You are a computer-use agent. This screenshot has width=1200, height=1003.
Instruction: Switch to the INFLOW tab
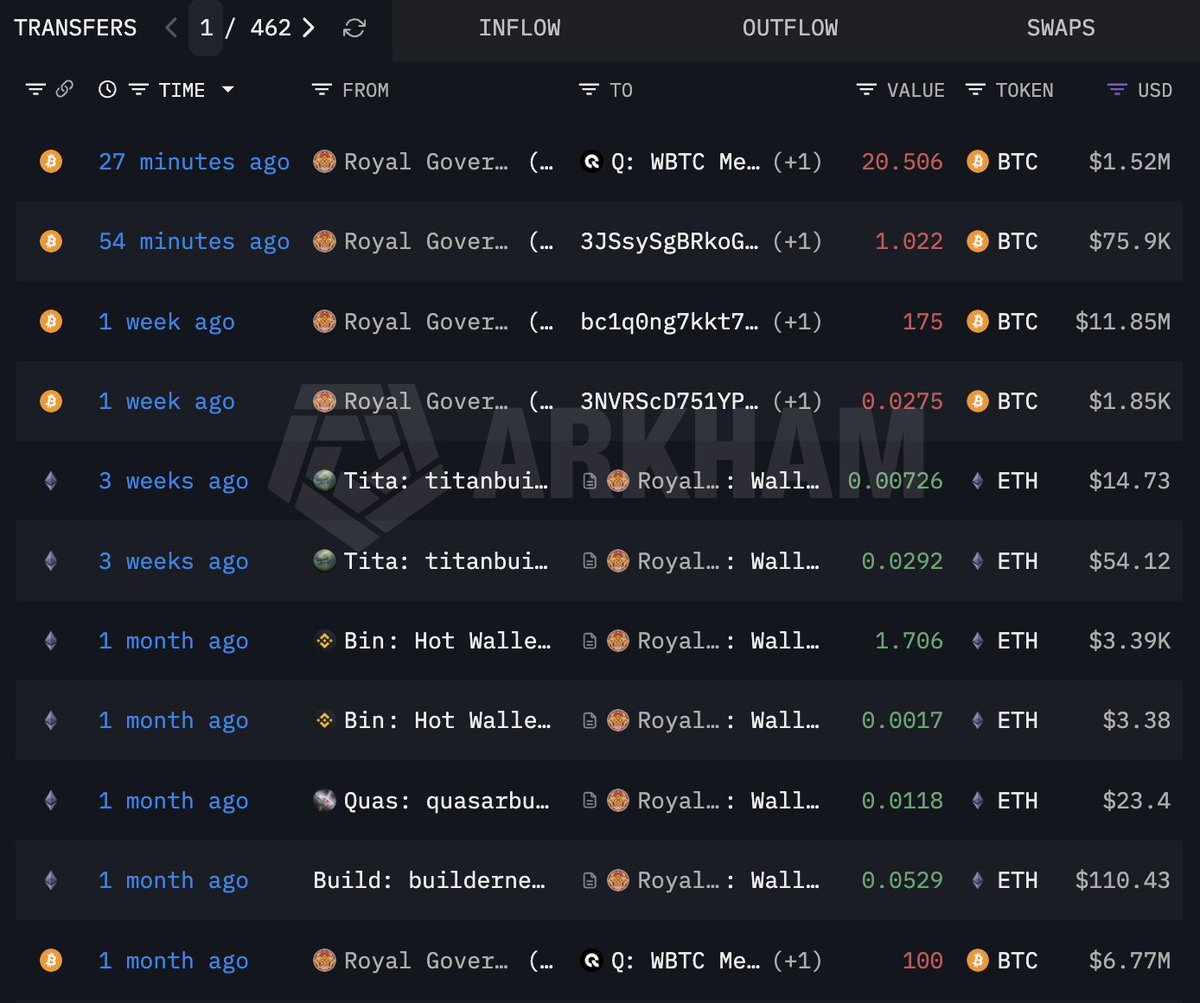tap(519, 28)
